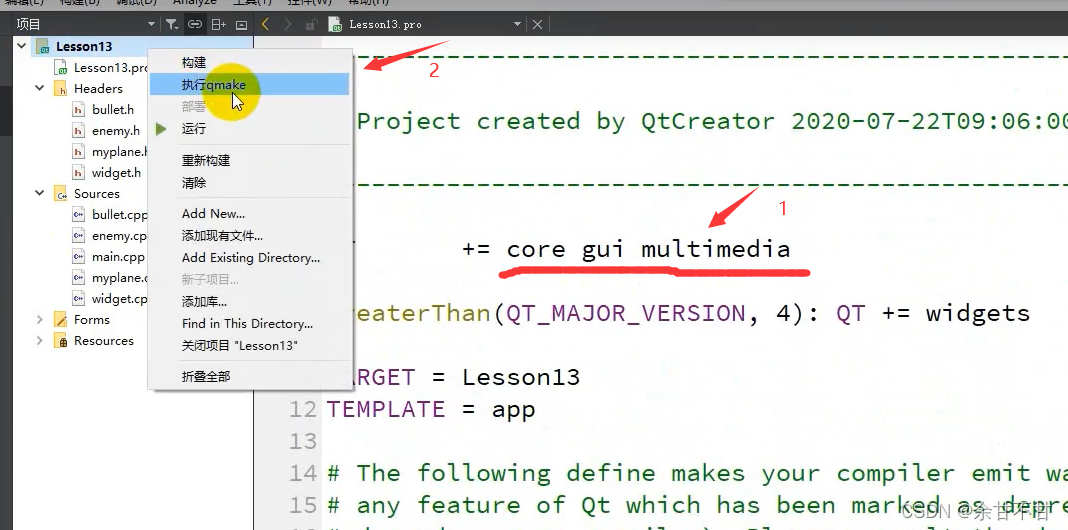Image resolution: width=1068 pixels, height=530 pixels.
Task: Click the file lock write-permission icon
Action: (311, 25)
